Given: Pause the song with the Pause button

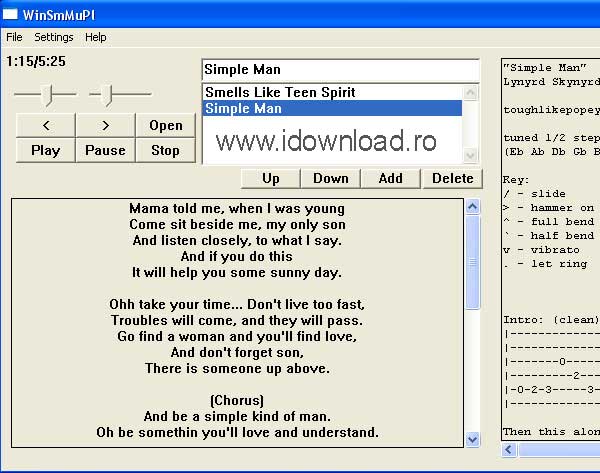Looking at the screenshot, I should click(106, 150).
